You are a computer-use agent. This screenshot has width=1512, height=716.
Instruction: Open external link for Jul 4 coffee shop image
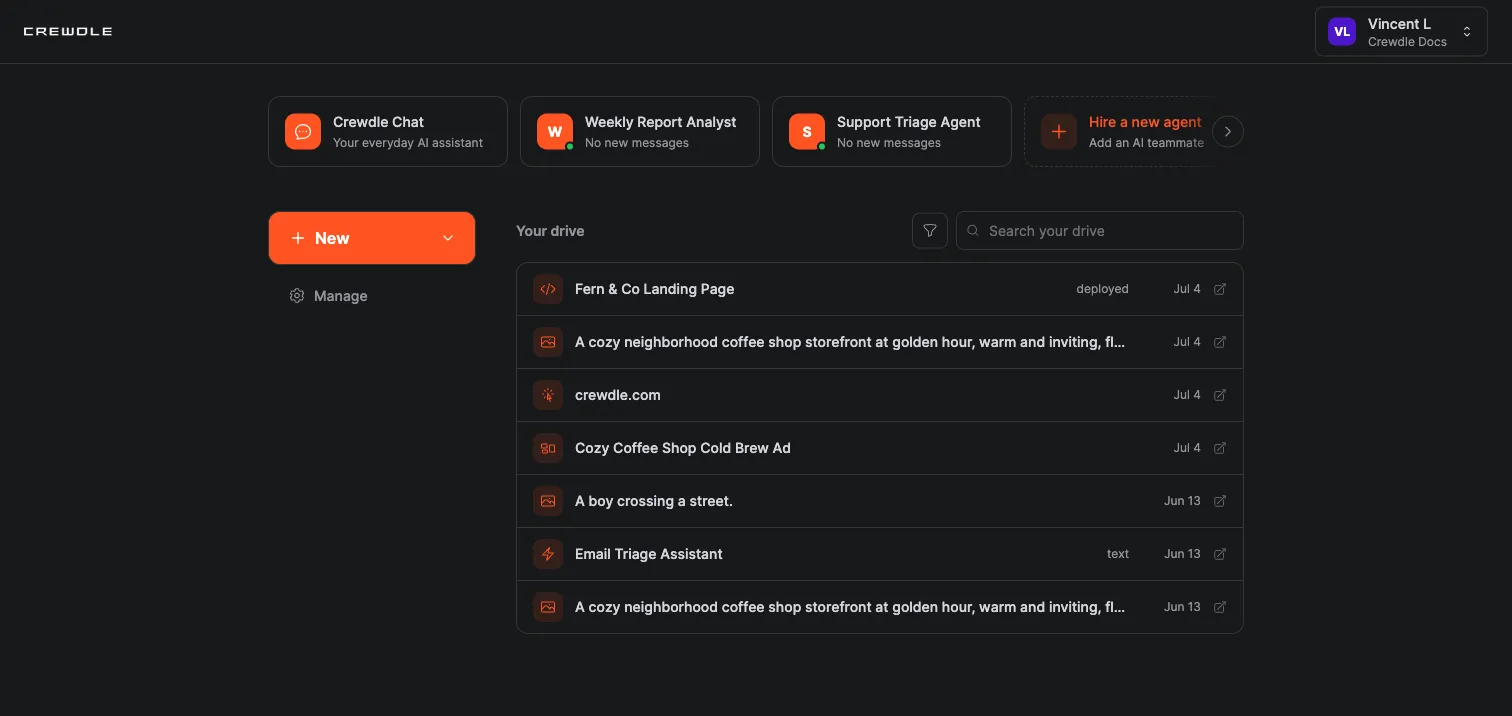(1220, 342)
